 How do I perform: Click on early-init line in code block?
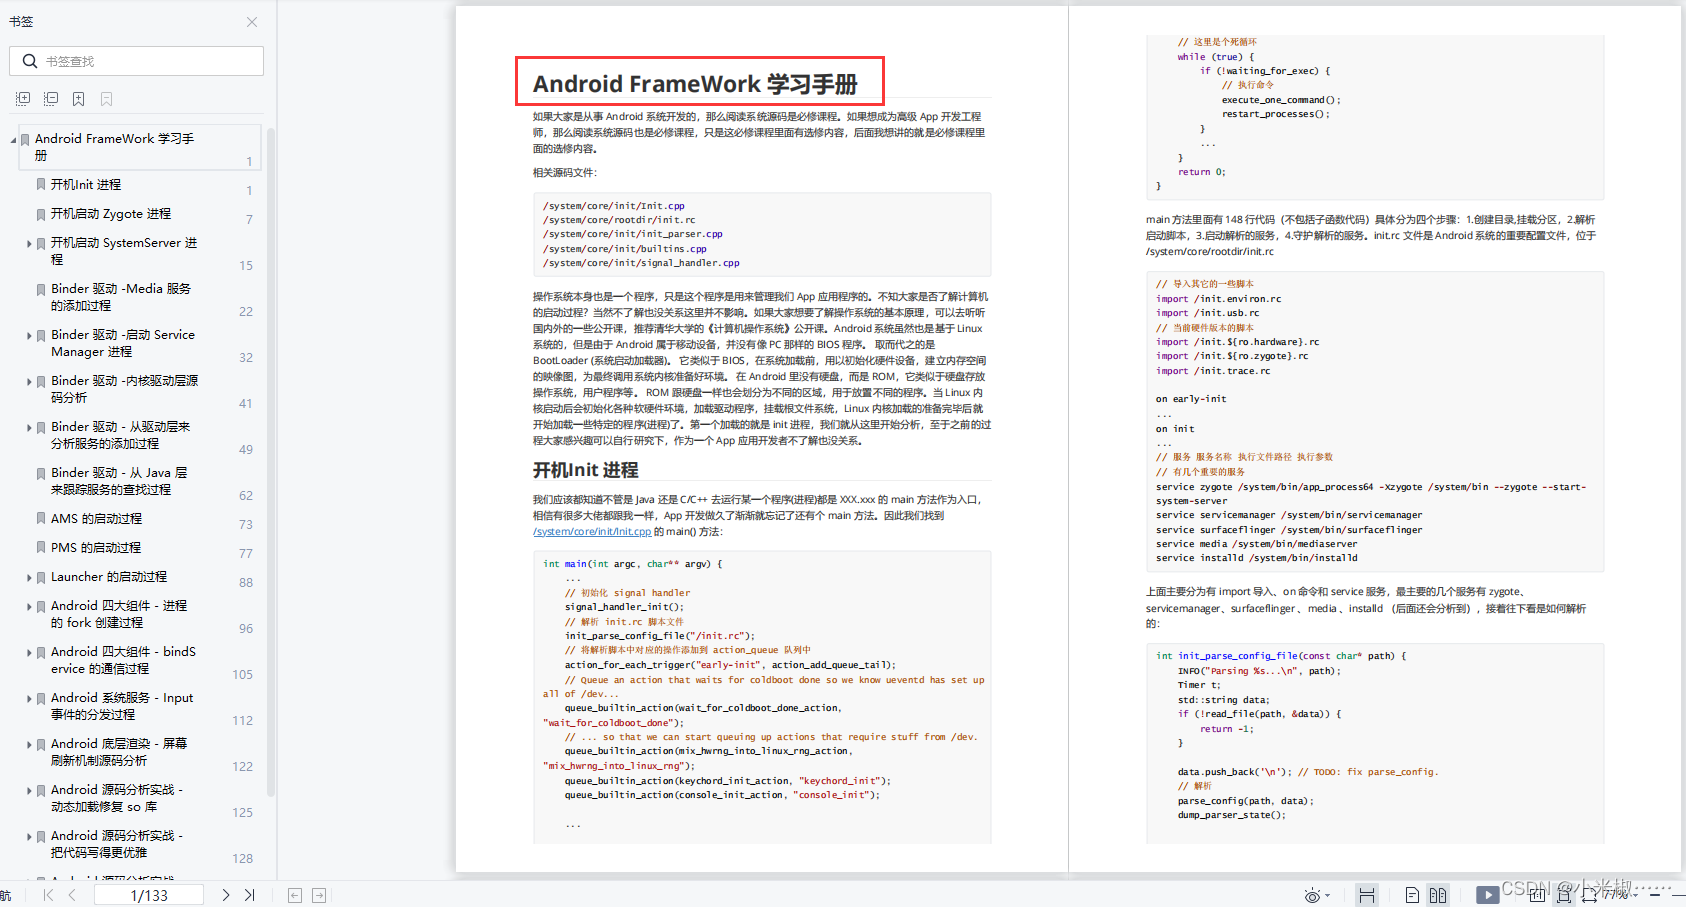click(x=1191, y=399)
